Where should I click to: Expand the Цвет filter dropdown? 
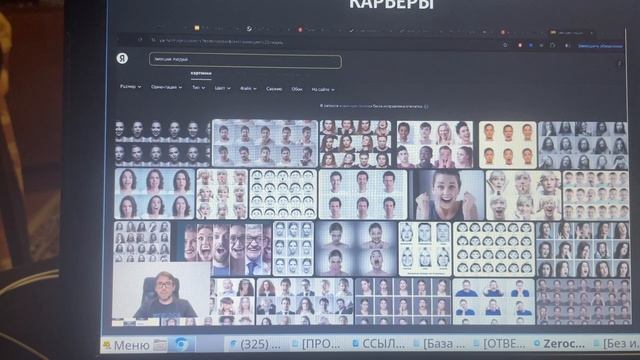(x=222, y=88)
